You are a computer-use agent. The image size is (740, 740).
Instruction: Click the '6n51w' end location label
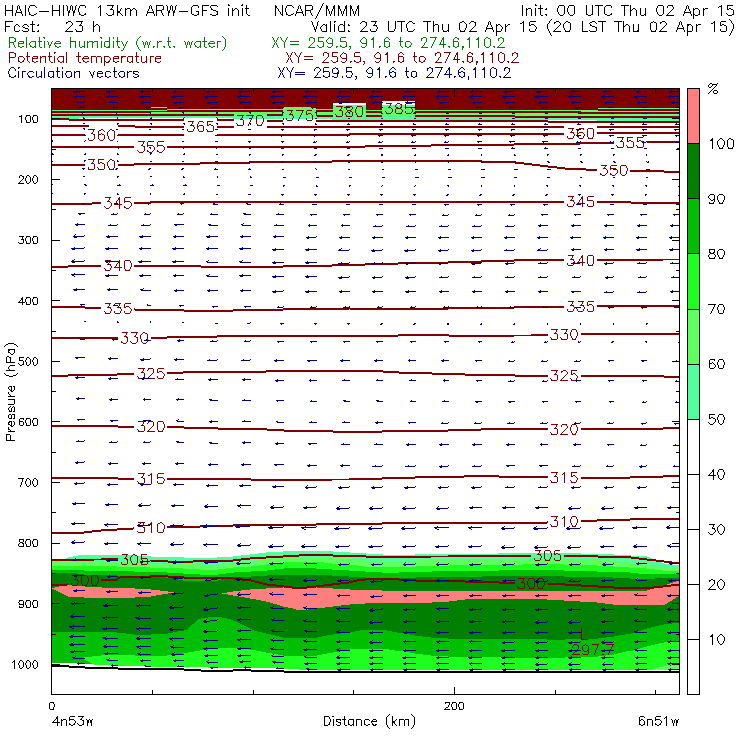[x=658, y=722]
